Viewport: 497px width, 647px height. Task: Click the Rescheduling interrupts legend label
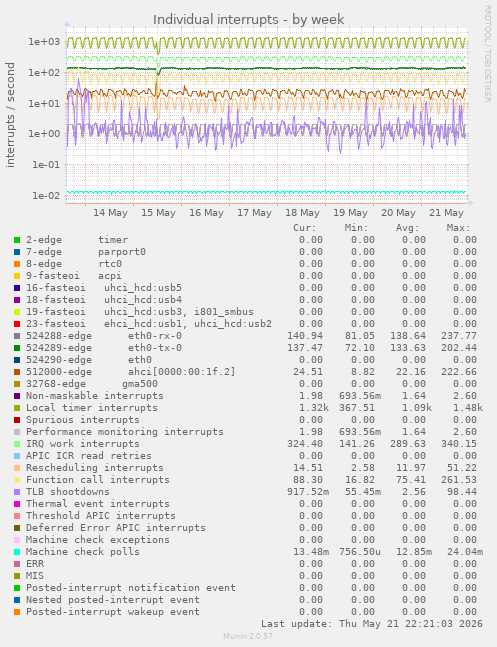pyautogui.click(x=95, y=468)
